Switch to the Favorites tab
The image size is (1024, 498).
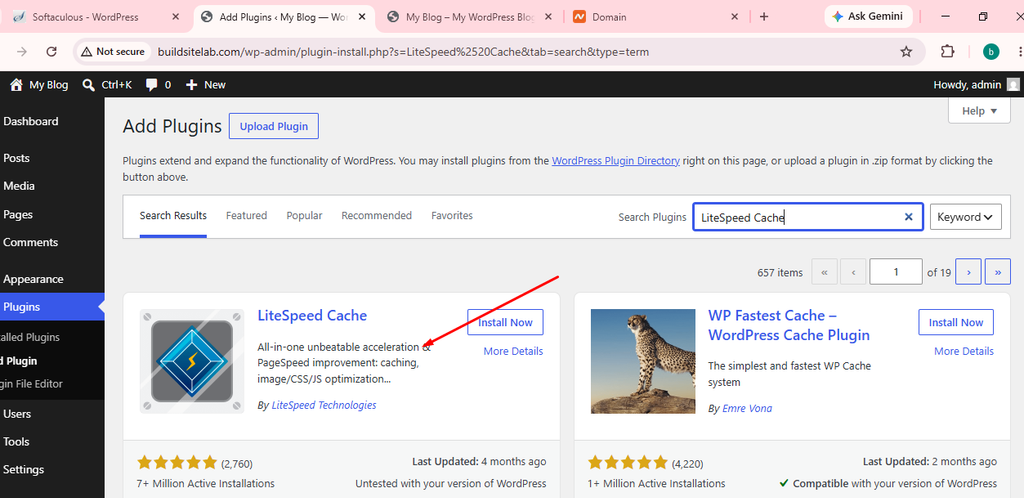[452, 215]
